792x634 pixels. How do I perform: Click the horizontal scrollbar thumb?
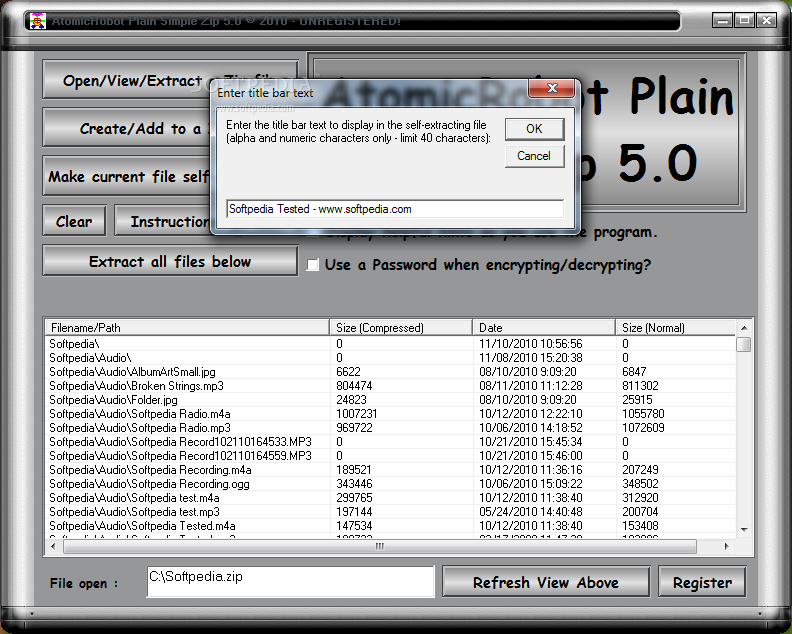tap(380, 546)
